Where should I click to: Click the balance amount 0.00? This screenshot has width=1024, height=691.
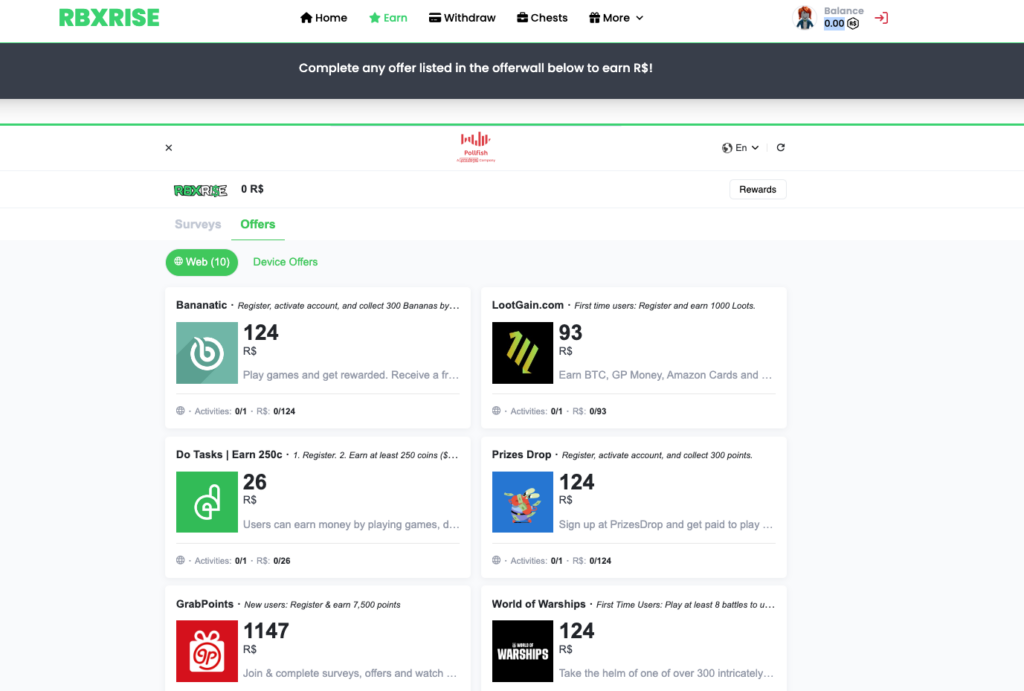[834, 24]
